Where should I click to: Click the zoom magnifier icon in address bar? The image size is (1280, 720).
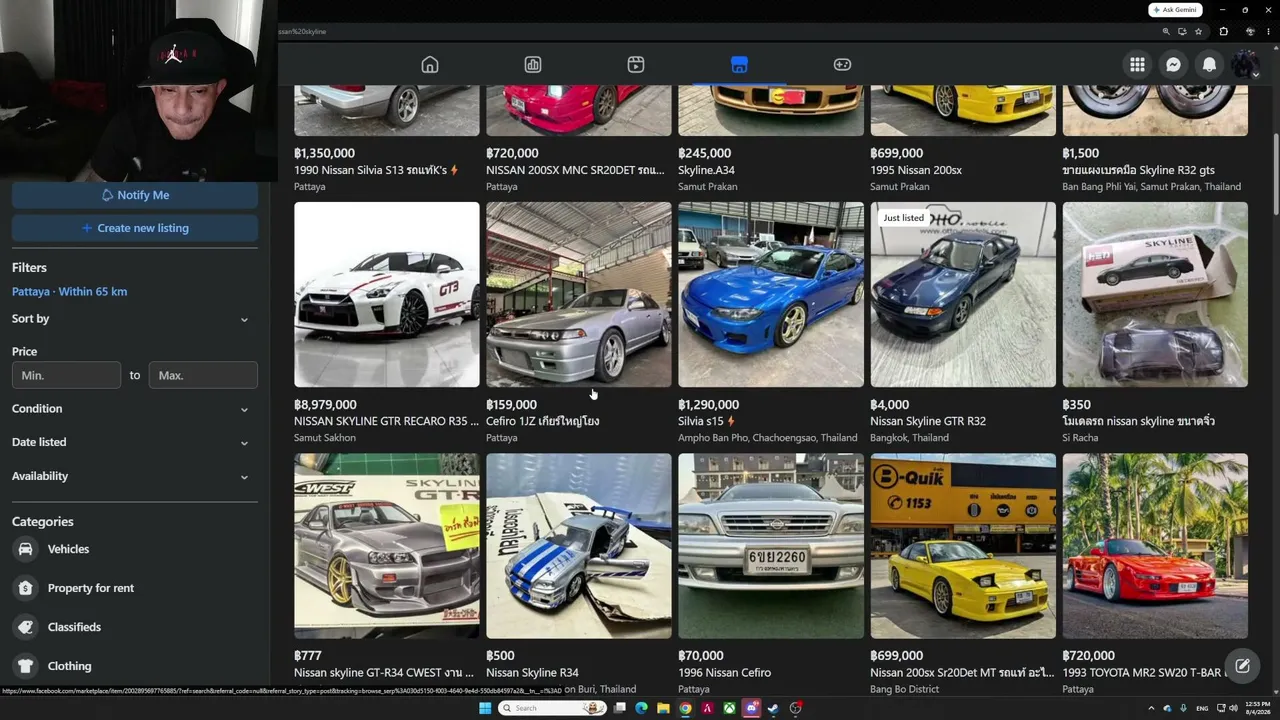[1166, 31]
